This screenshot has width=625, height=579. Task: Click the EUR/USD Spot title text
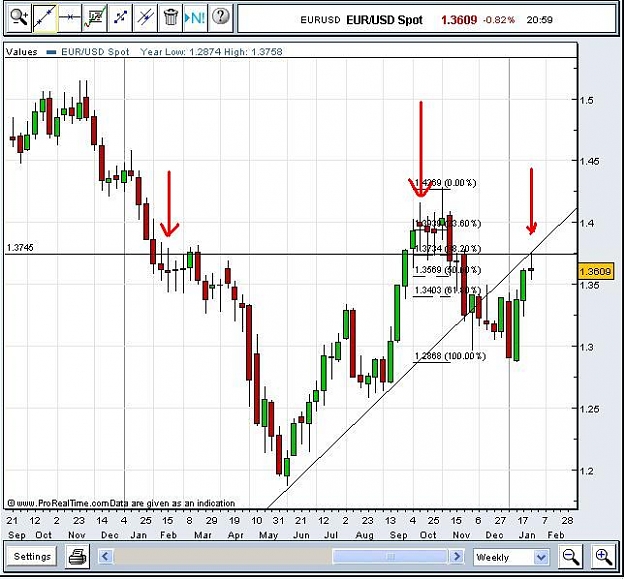tap(384, 20)
